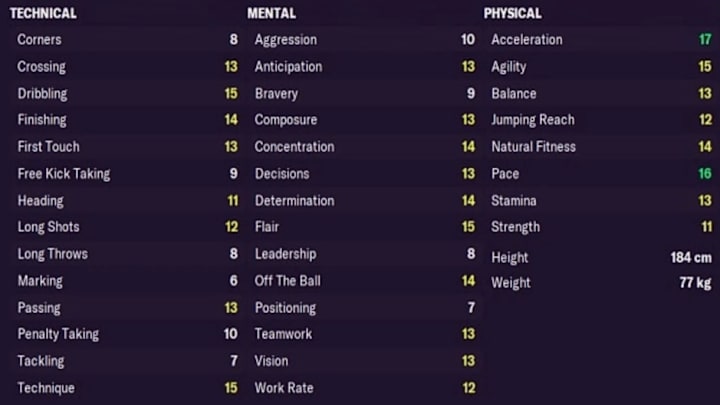Click the TECHNICAL section header
This screenshot has height=405, width=720.
click(x=43, y=13)
